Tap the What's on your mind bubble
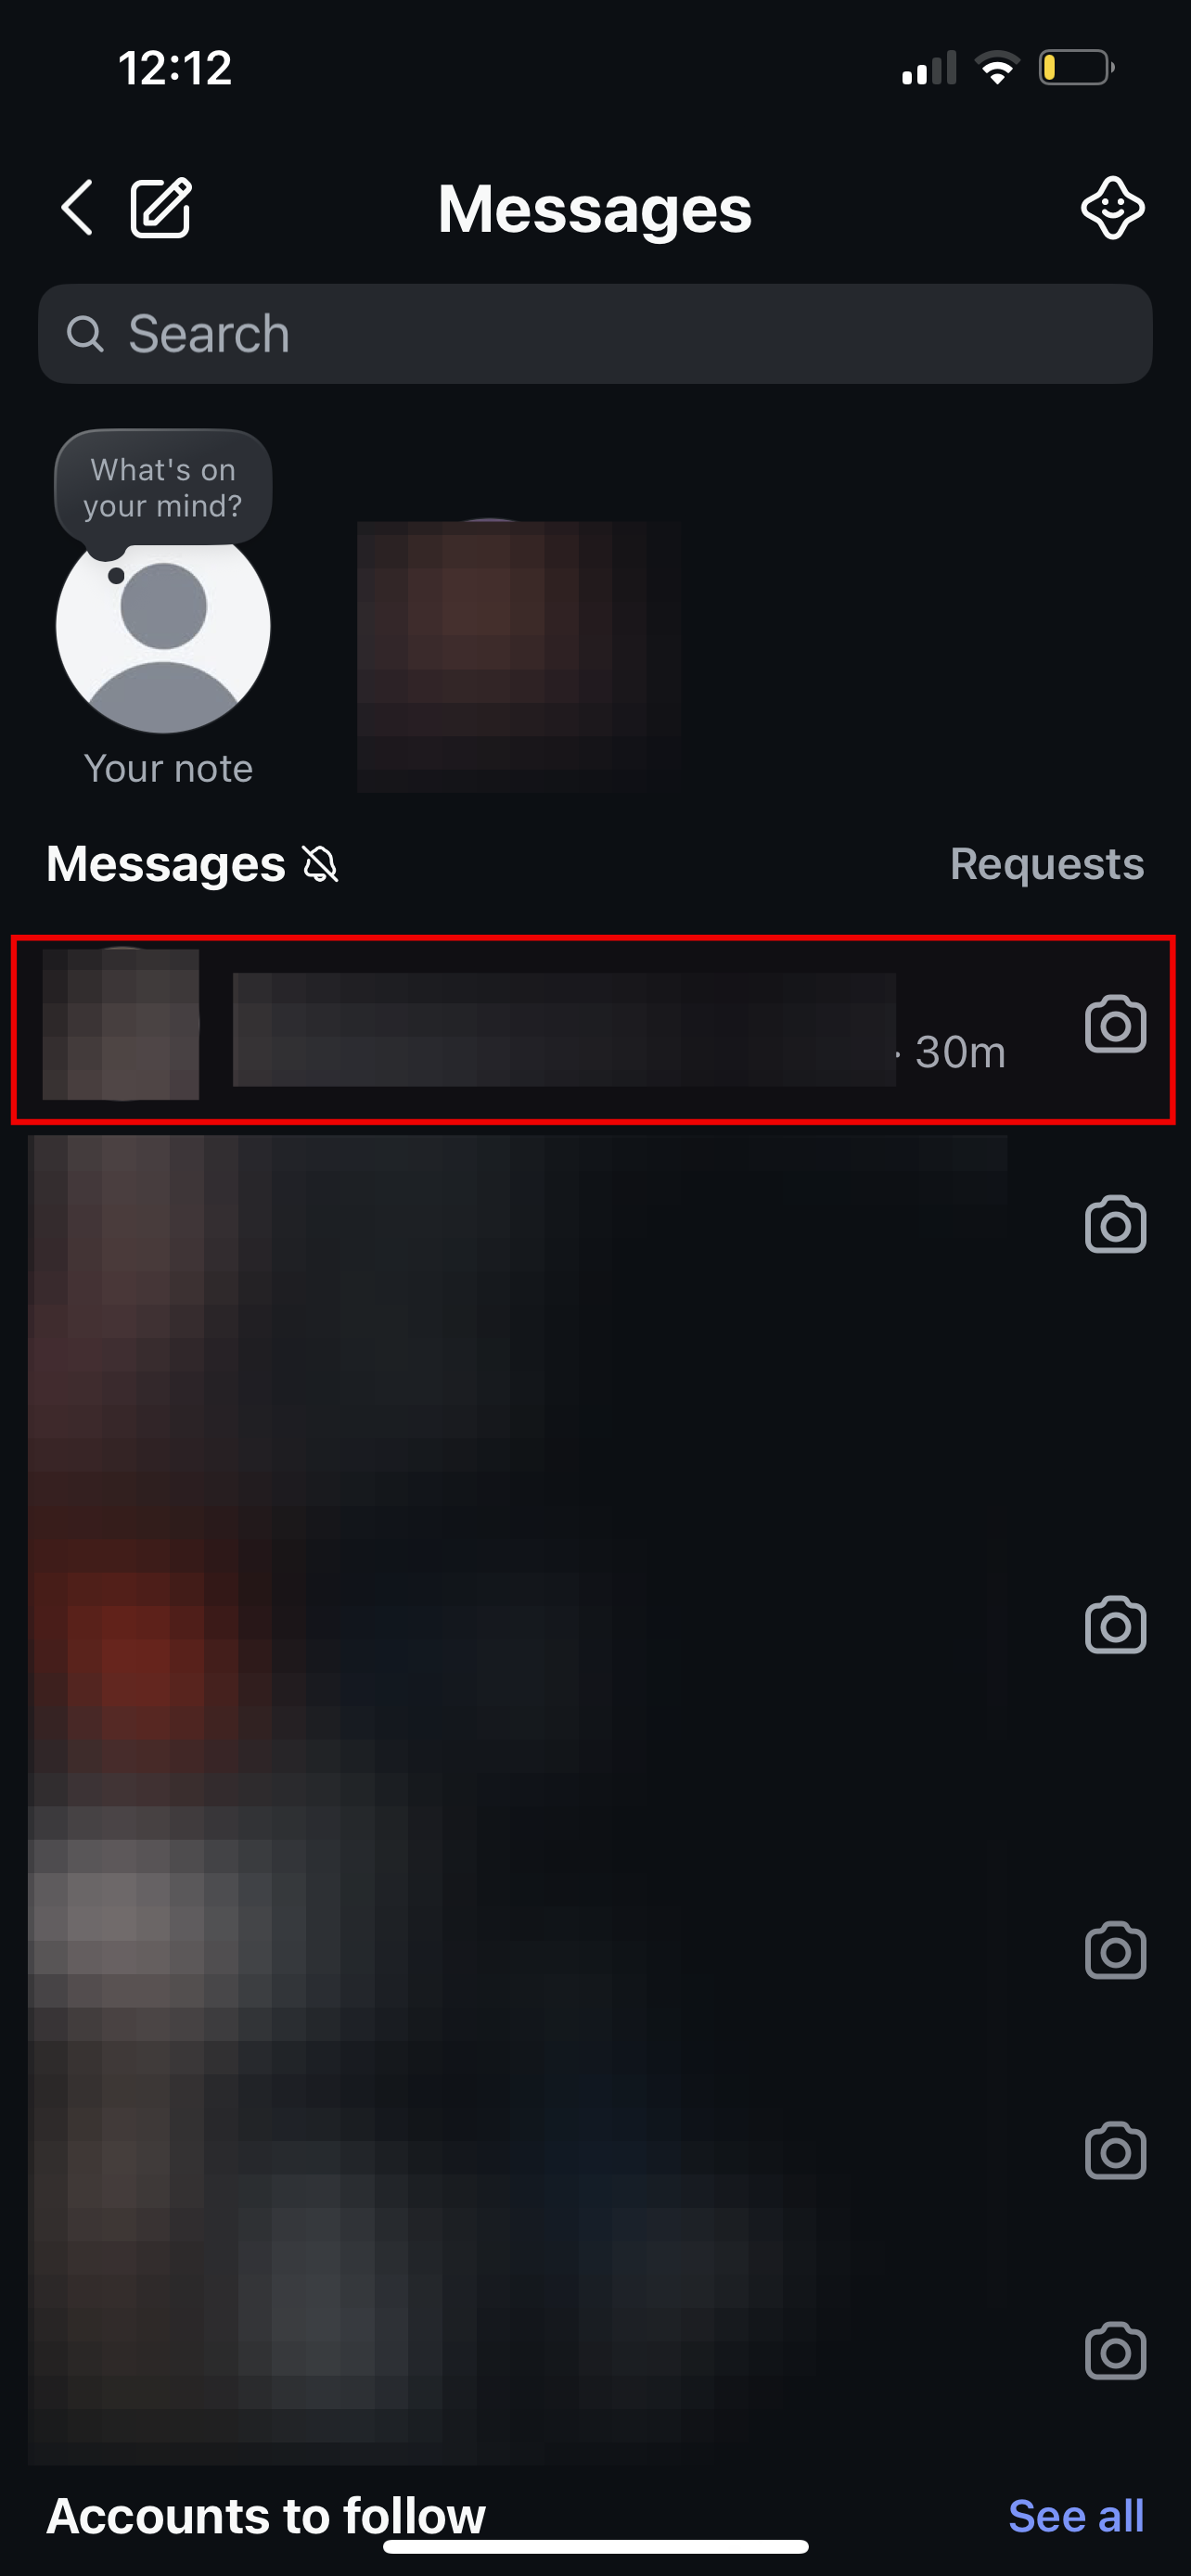The width and height of the screenshot is (1191, 2576). point(163,488)
